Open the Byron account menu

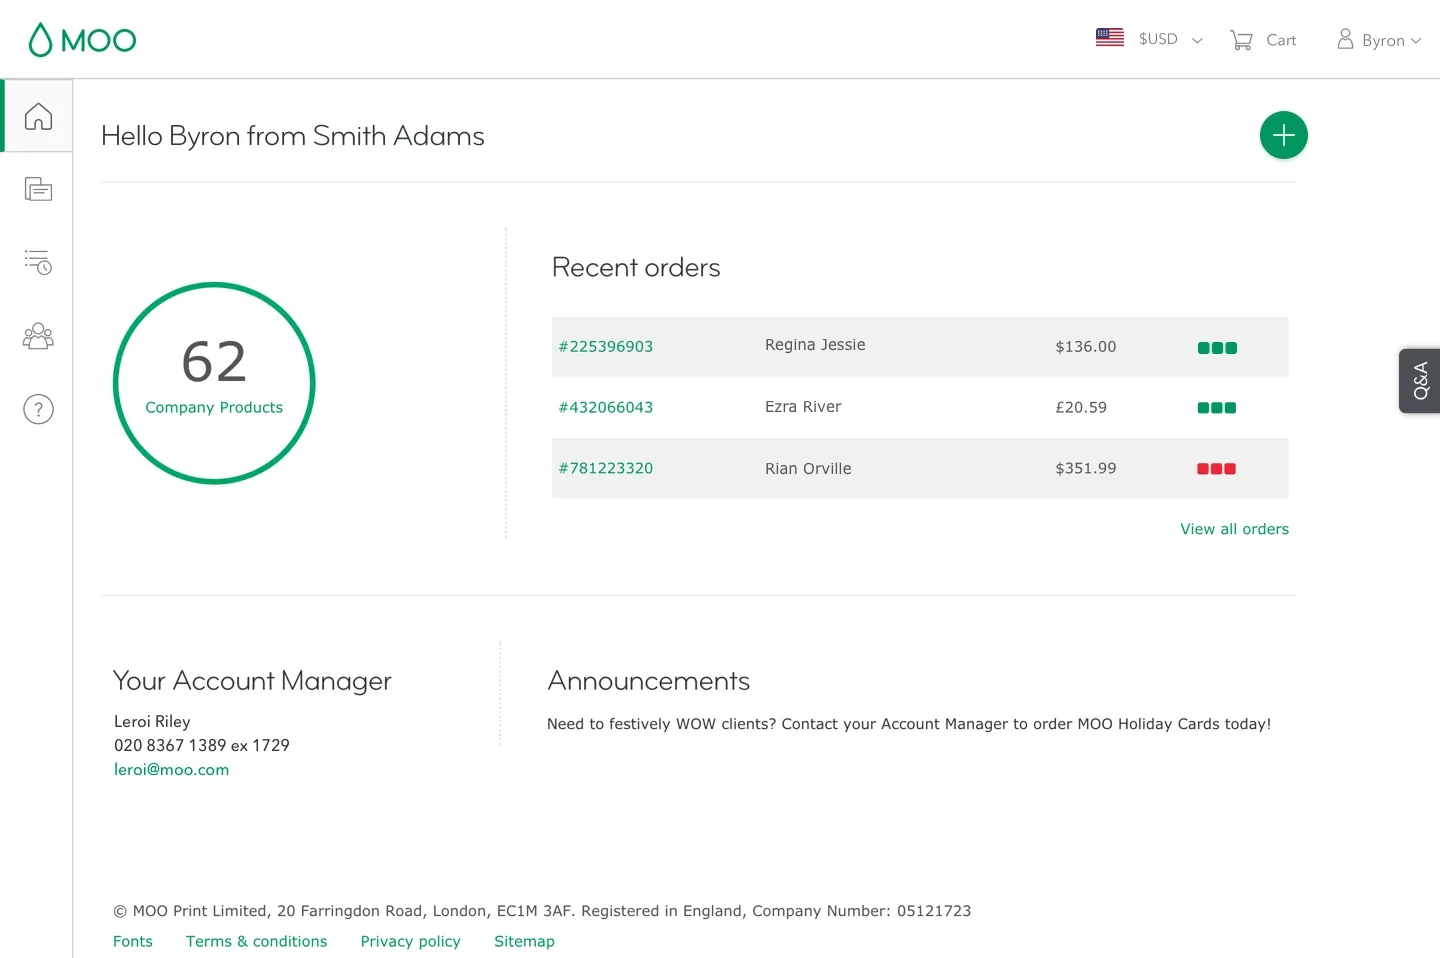(x=1379, y=40)
